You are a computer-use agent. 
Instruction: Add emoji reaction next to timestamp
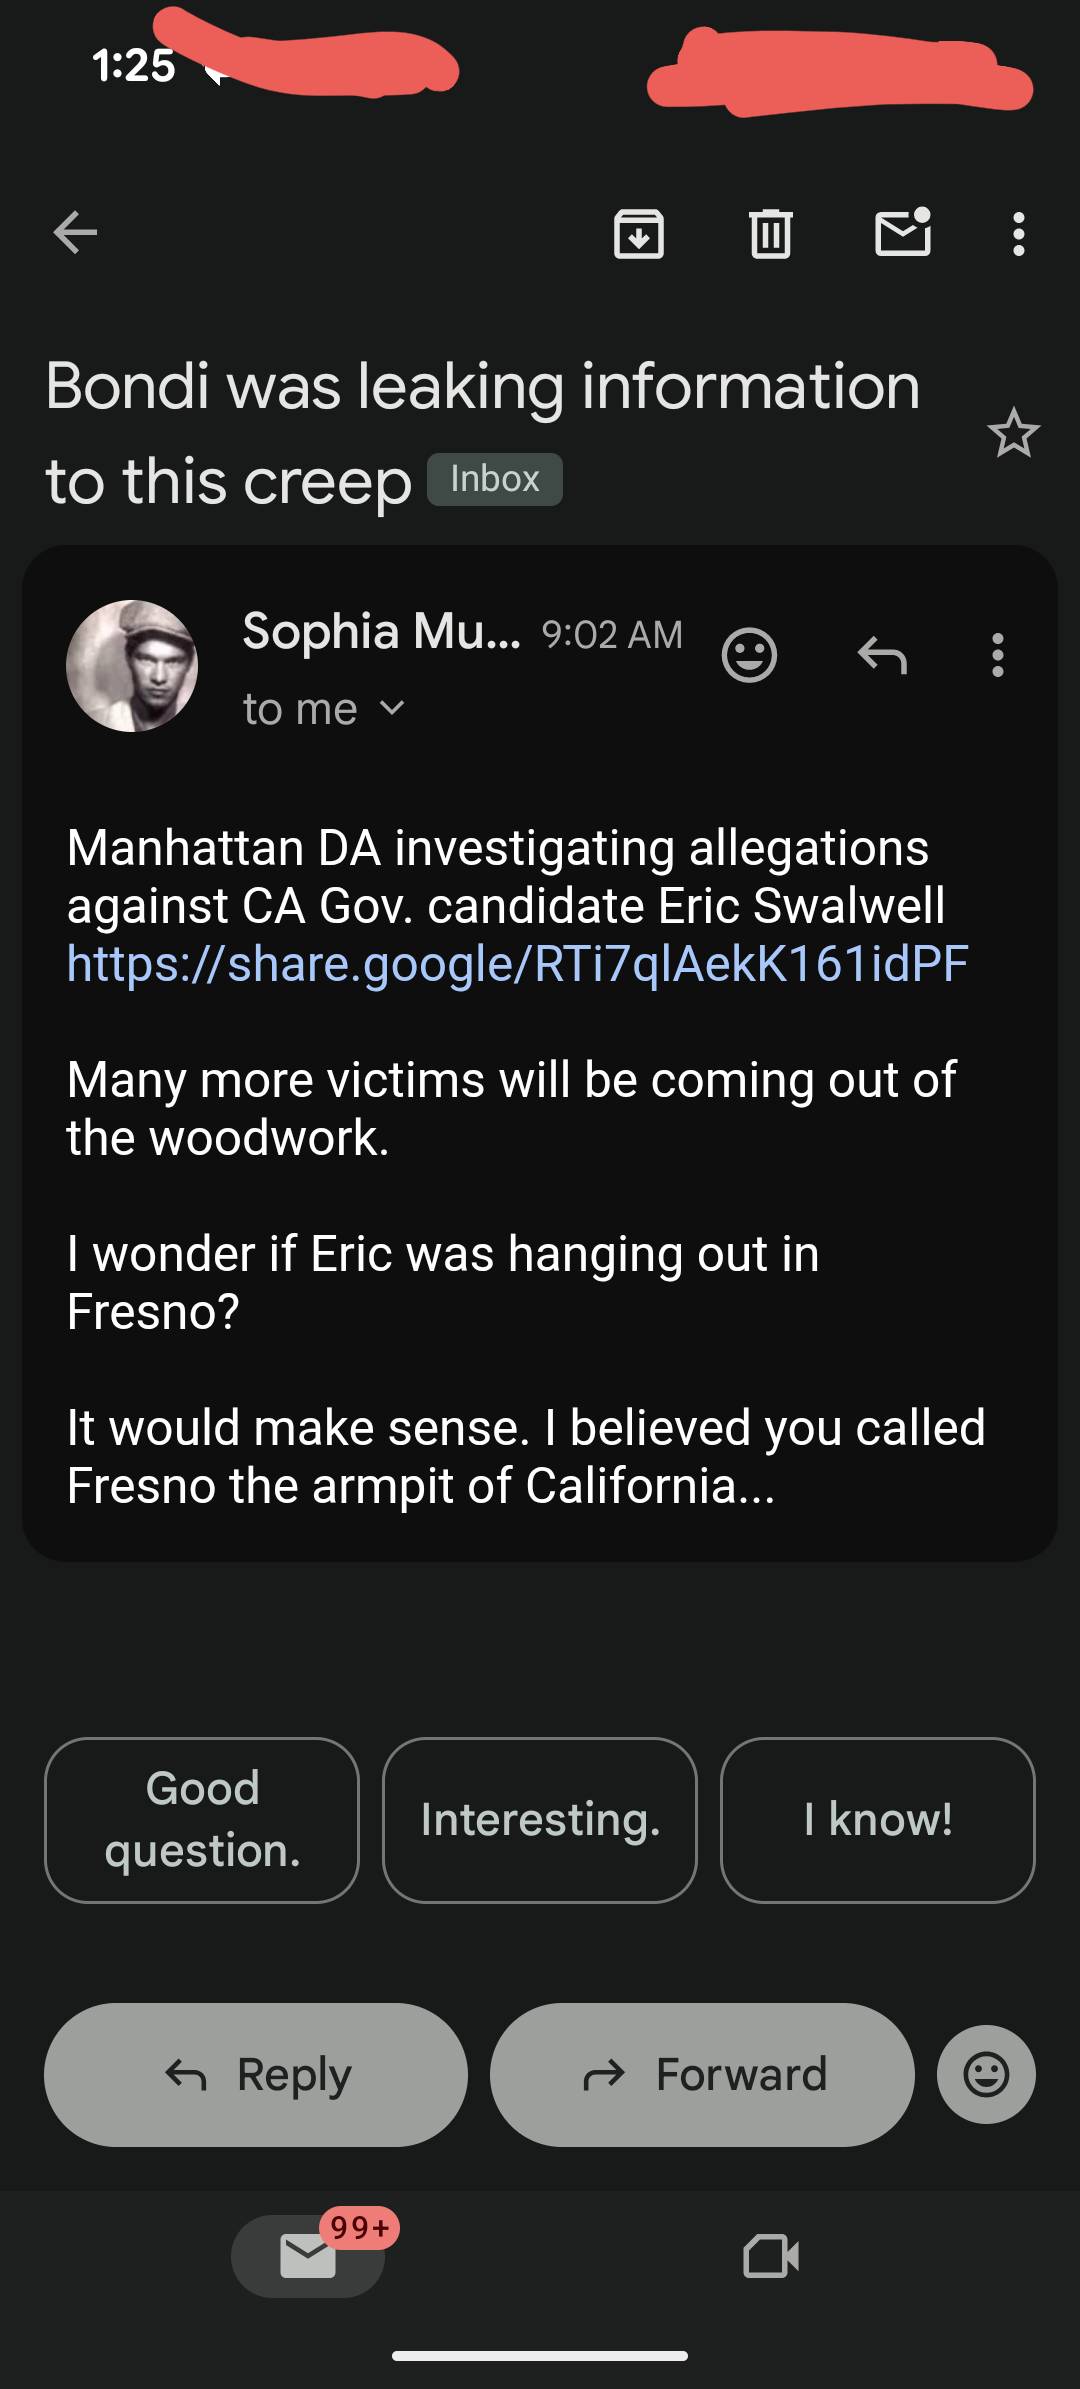click(749, 656)
